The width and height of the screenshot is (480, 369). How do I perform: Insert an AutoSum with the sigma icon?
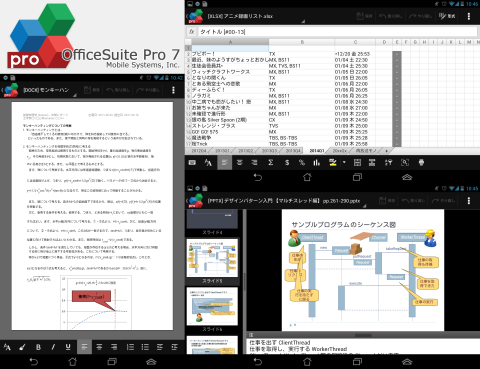tap(271, 163)
